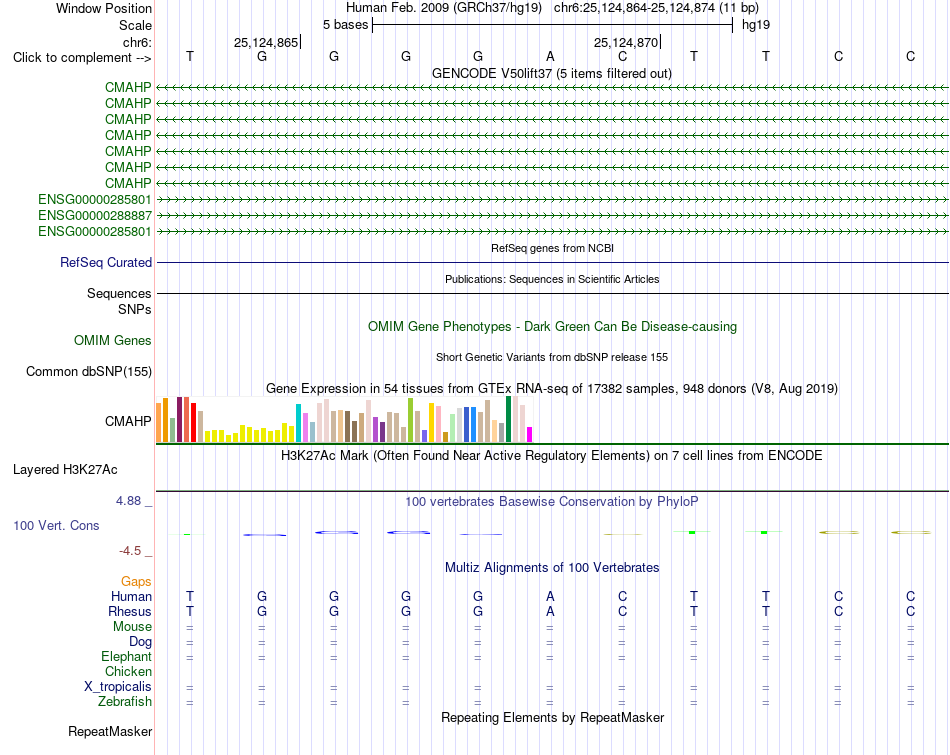Screen dimensions: 950x755
Task: Select the 'Mouse' species label
Action: coord(132,627)
